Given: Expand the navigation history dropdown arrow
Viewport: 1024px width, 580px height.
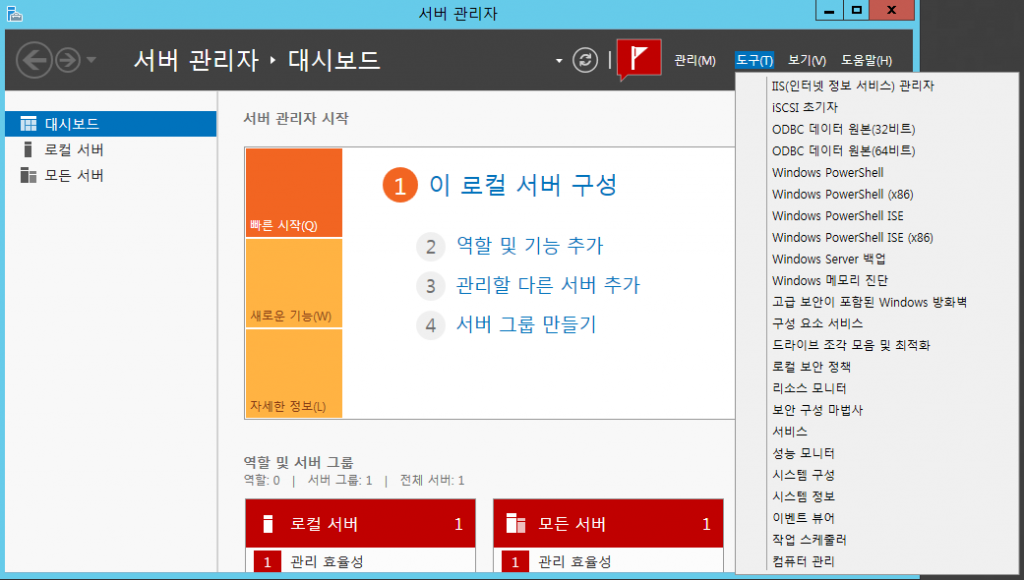Looking at the screenshot, I should coord(92,60).
